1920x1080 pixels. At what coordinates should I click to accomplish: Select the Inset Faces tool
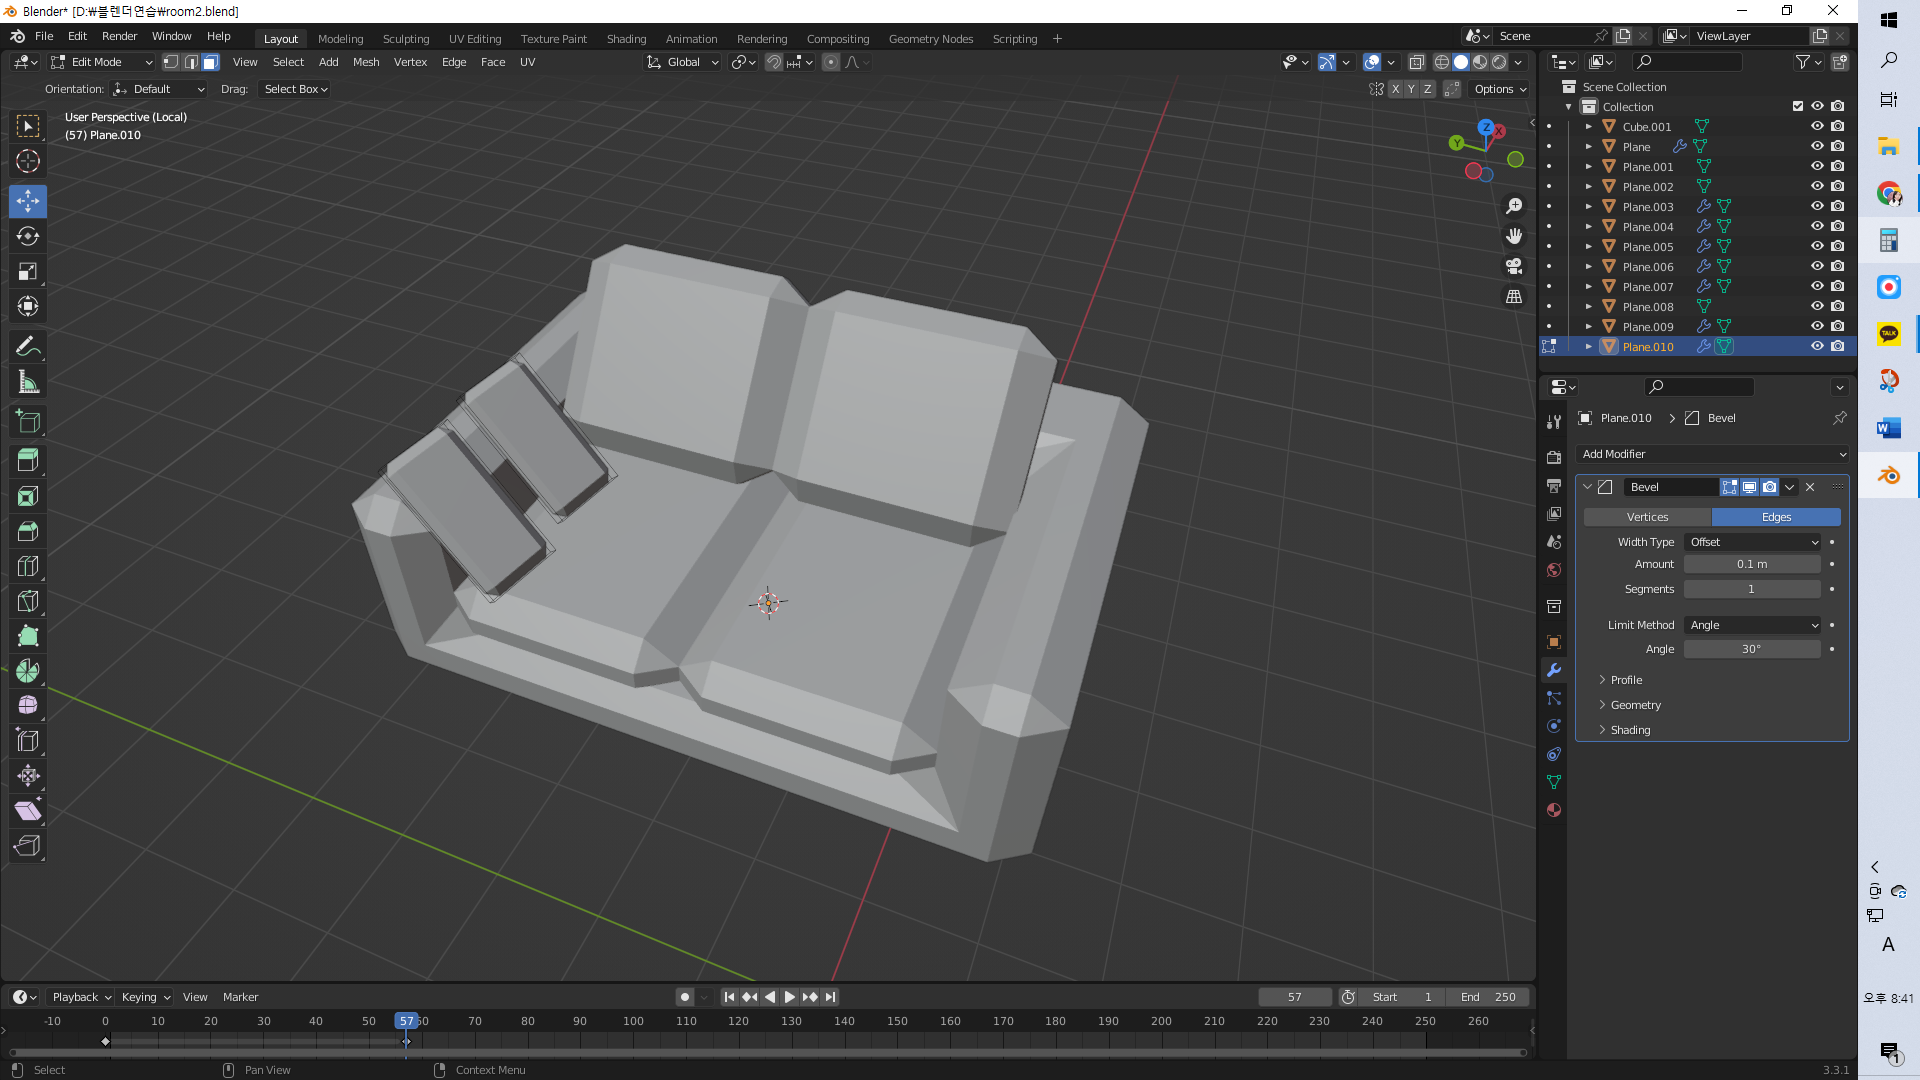pos(28,496)
